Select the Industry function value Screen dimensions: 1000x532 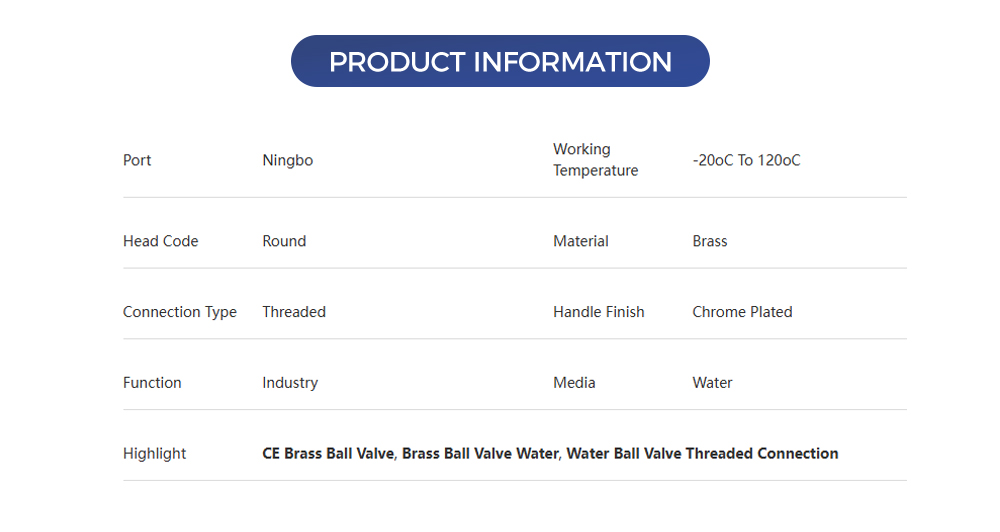[290, 383]
